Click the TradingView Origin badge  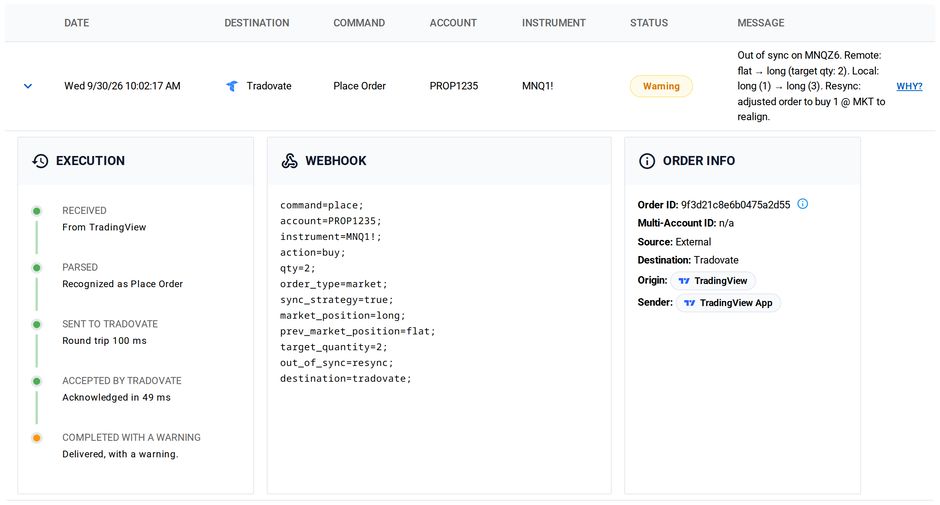(x=712, y=281)
